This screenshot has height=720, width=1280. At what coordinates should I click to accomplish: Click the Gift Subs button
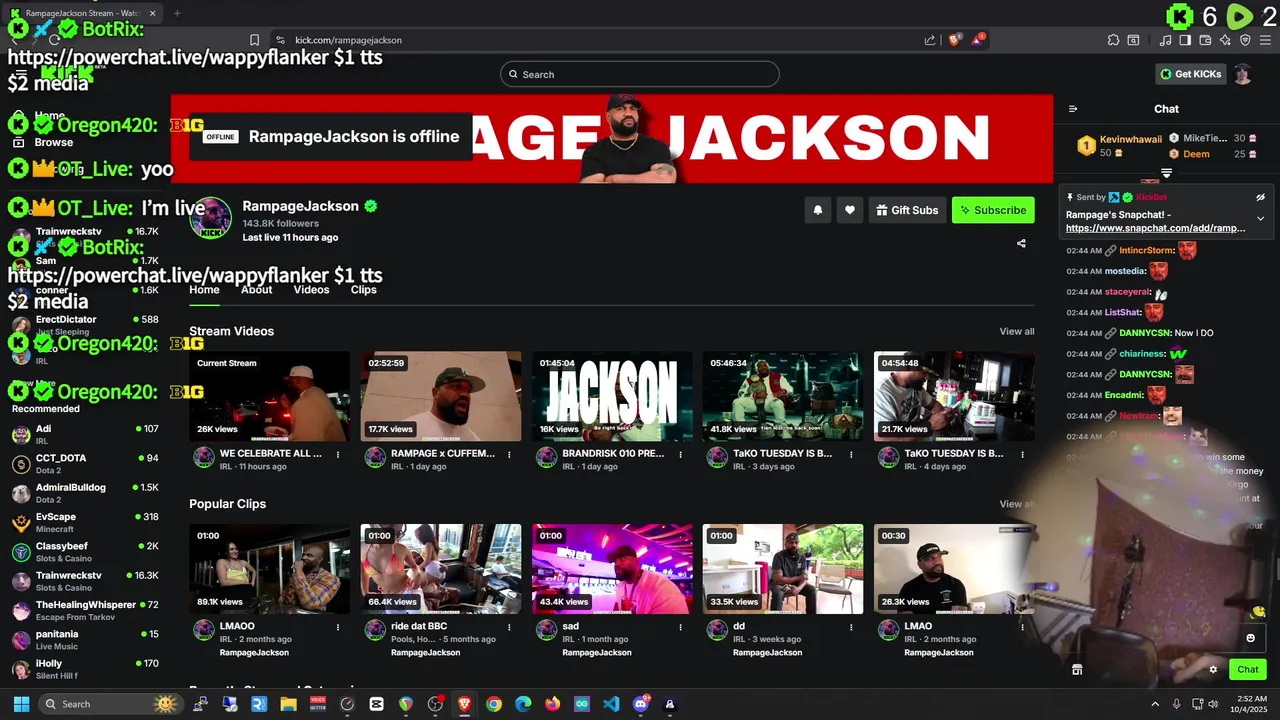[x=907, y=210]
